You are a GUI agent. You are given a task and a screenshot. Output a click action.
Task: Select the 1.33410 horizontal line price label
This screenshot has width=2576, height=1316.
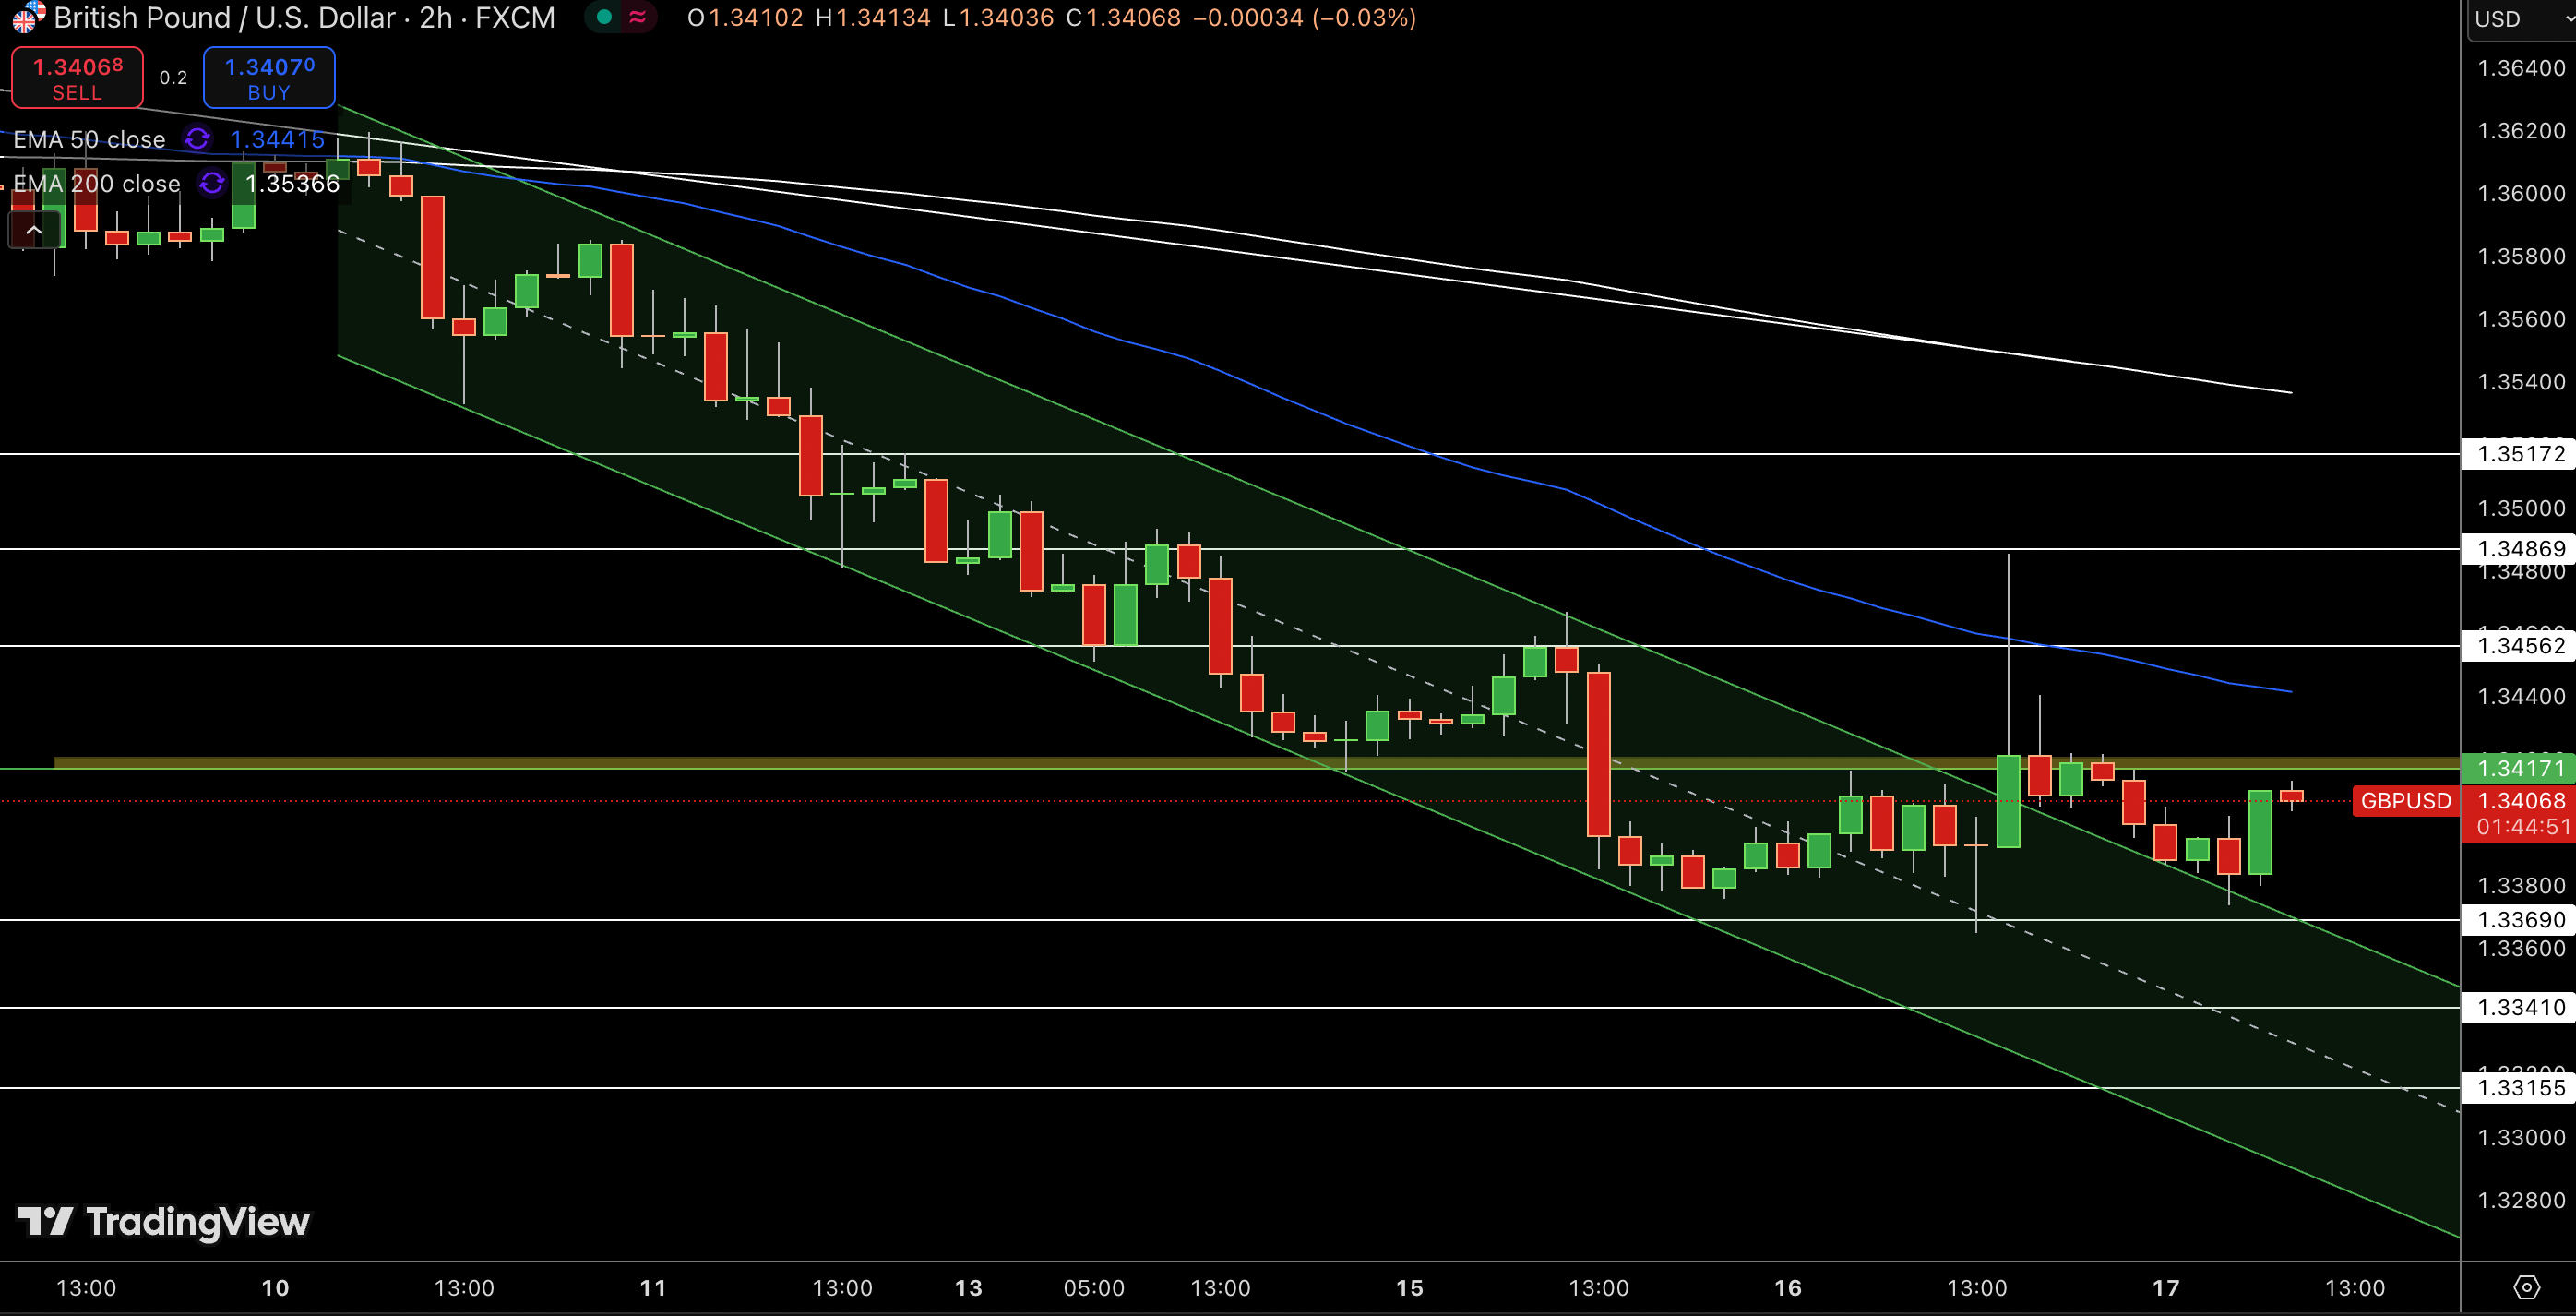coord(2518,1008)
